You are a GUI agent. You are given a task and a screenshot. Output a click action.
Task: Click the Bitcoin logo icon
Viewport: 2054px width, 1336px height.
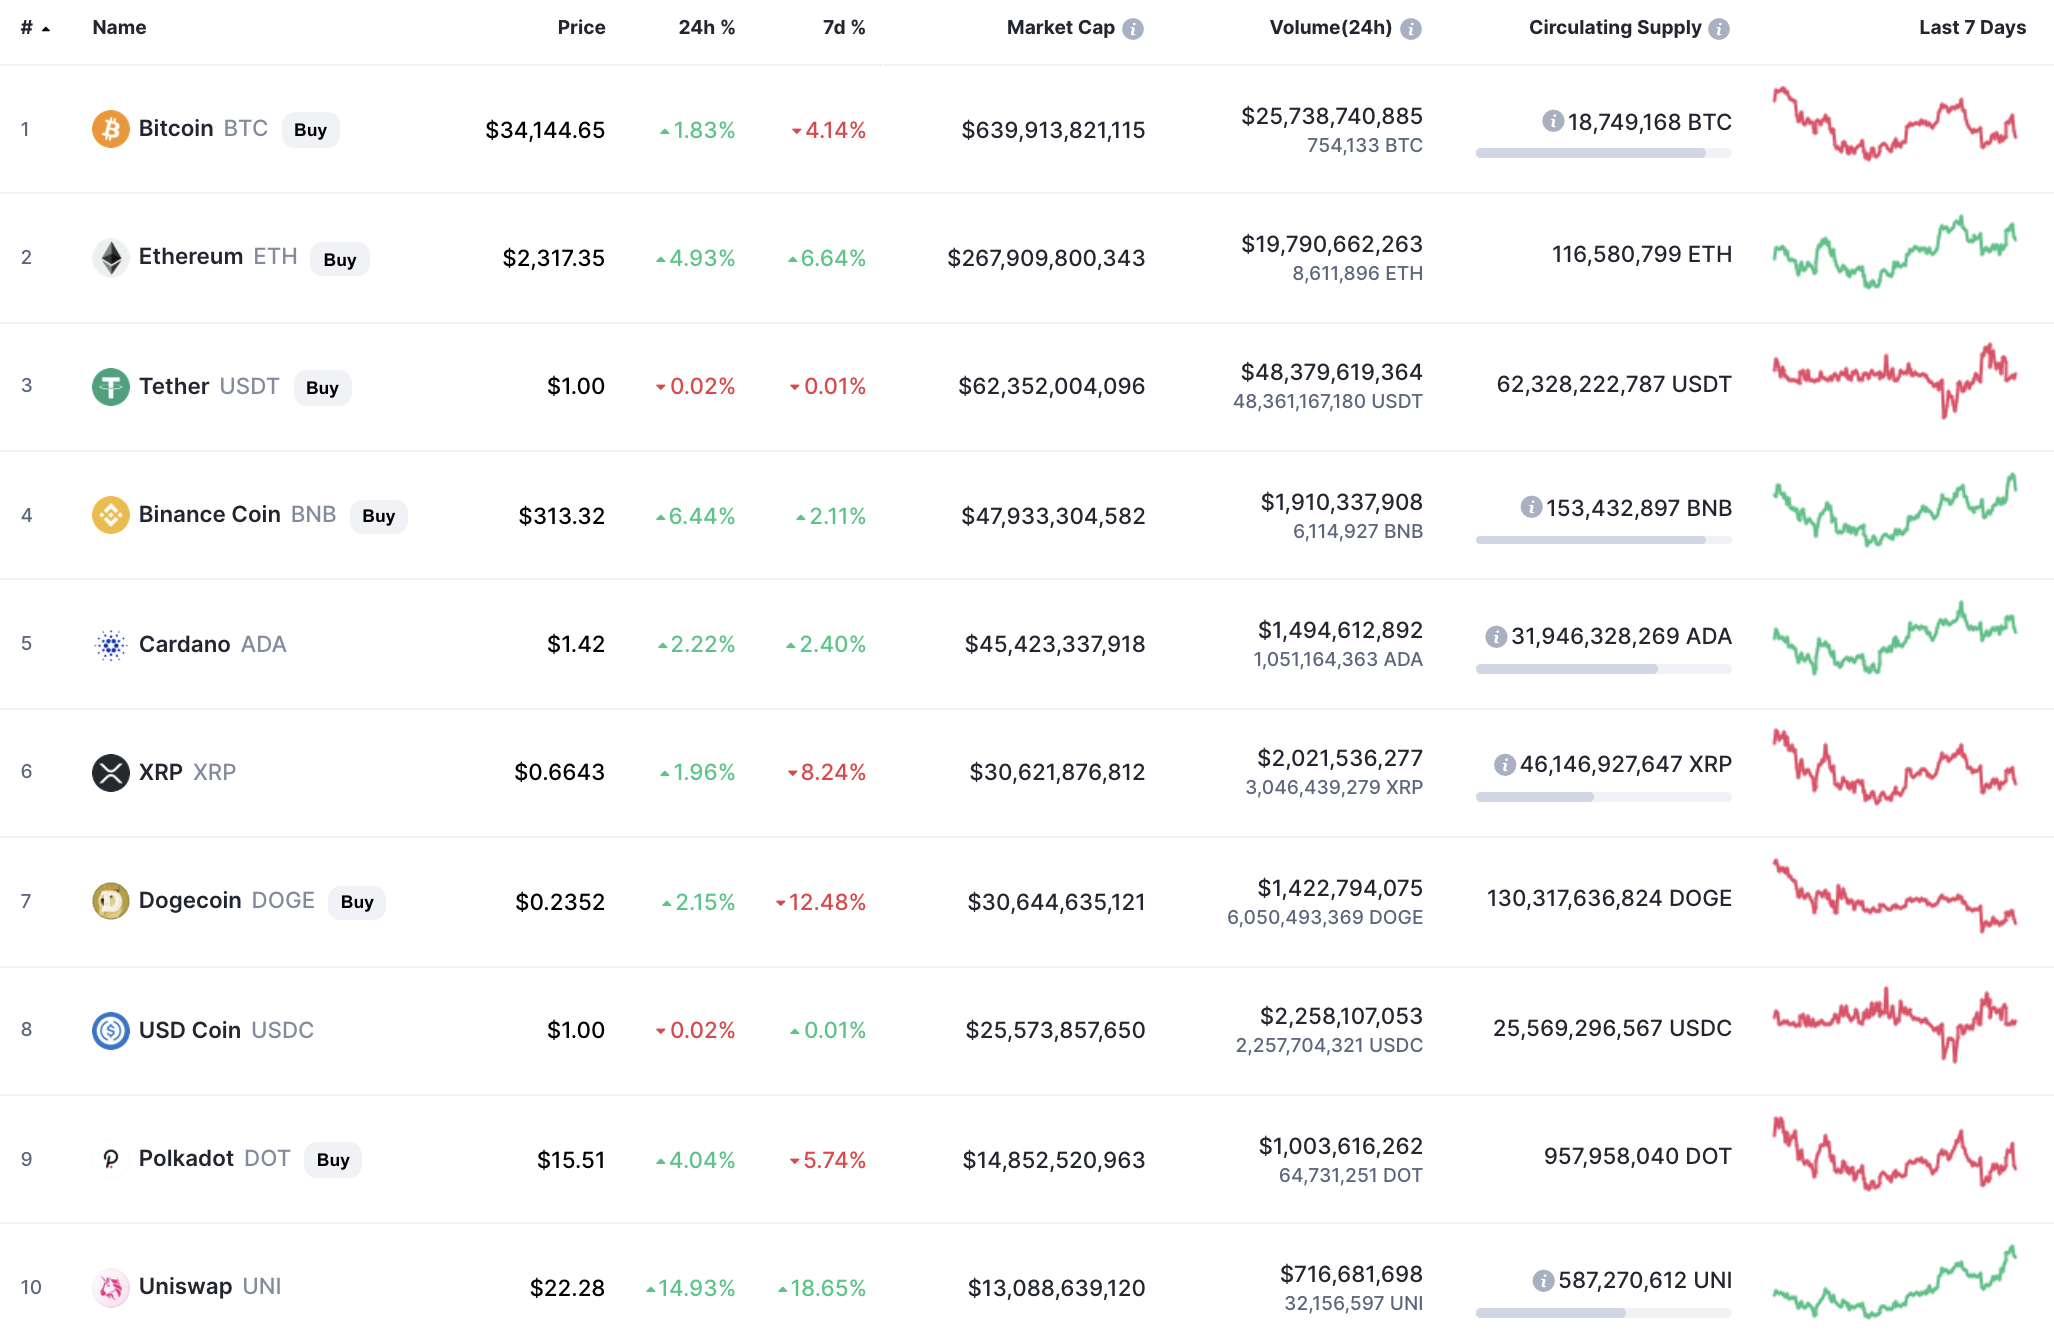coord(111,129)
